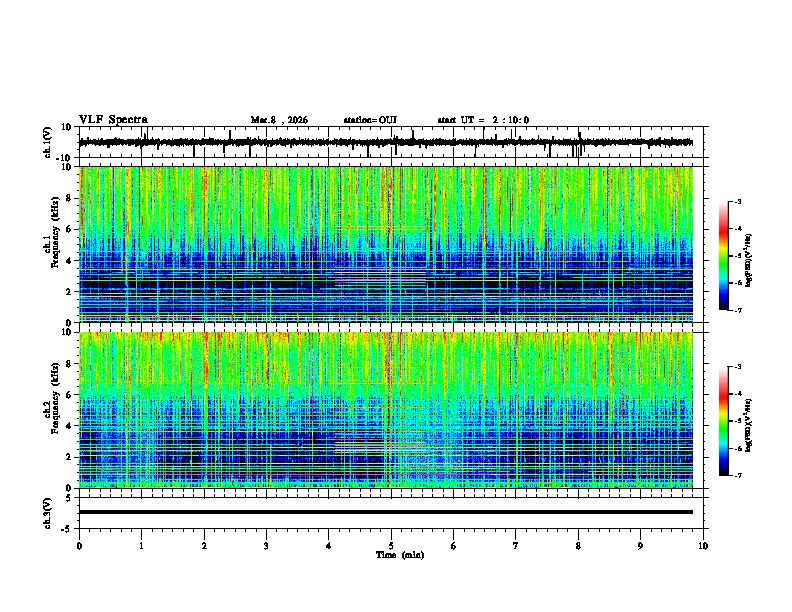Click time-axis tick label "6"
Viewport: 792px width, 612px height.
(x=454, y=546)
